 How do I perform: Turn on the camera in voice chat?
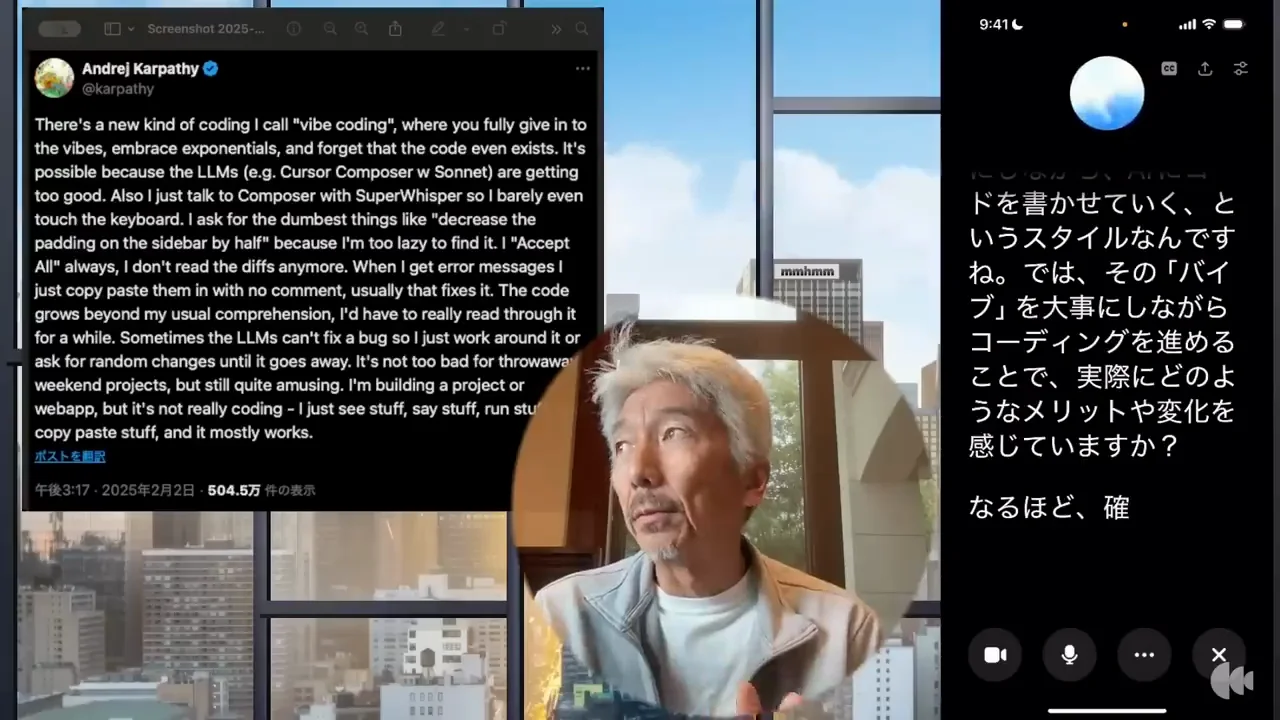coord(994,655)
